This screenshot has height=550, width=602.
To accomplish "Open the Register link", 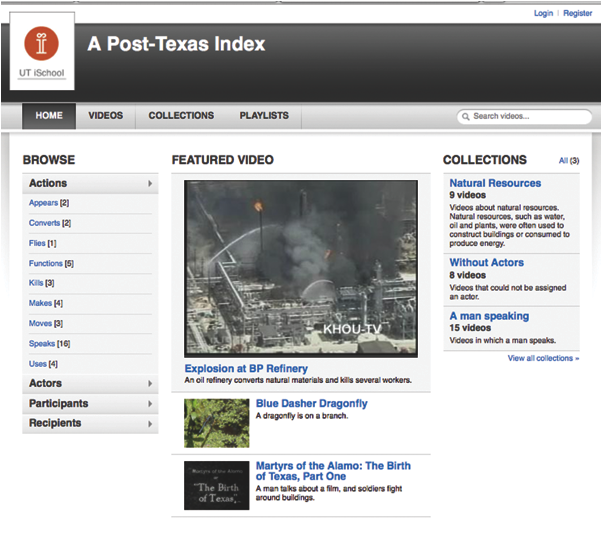I will (x=577, y=13).
